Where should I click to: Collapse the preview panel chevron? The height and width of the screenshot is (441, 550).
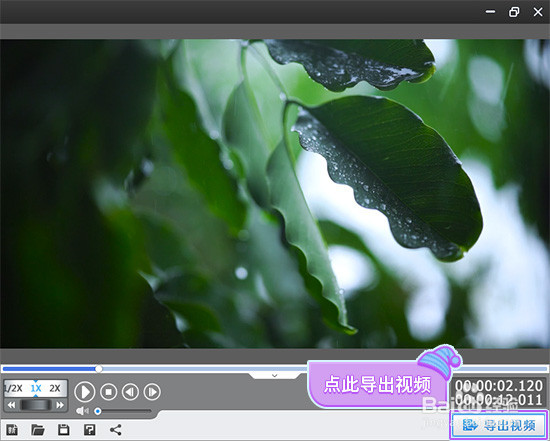pos(275,375)
